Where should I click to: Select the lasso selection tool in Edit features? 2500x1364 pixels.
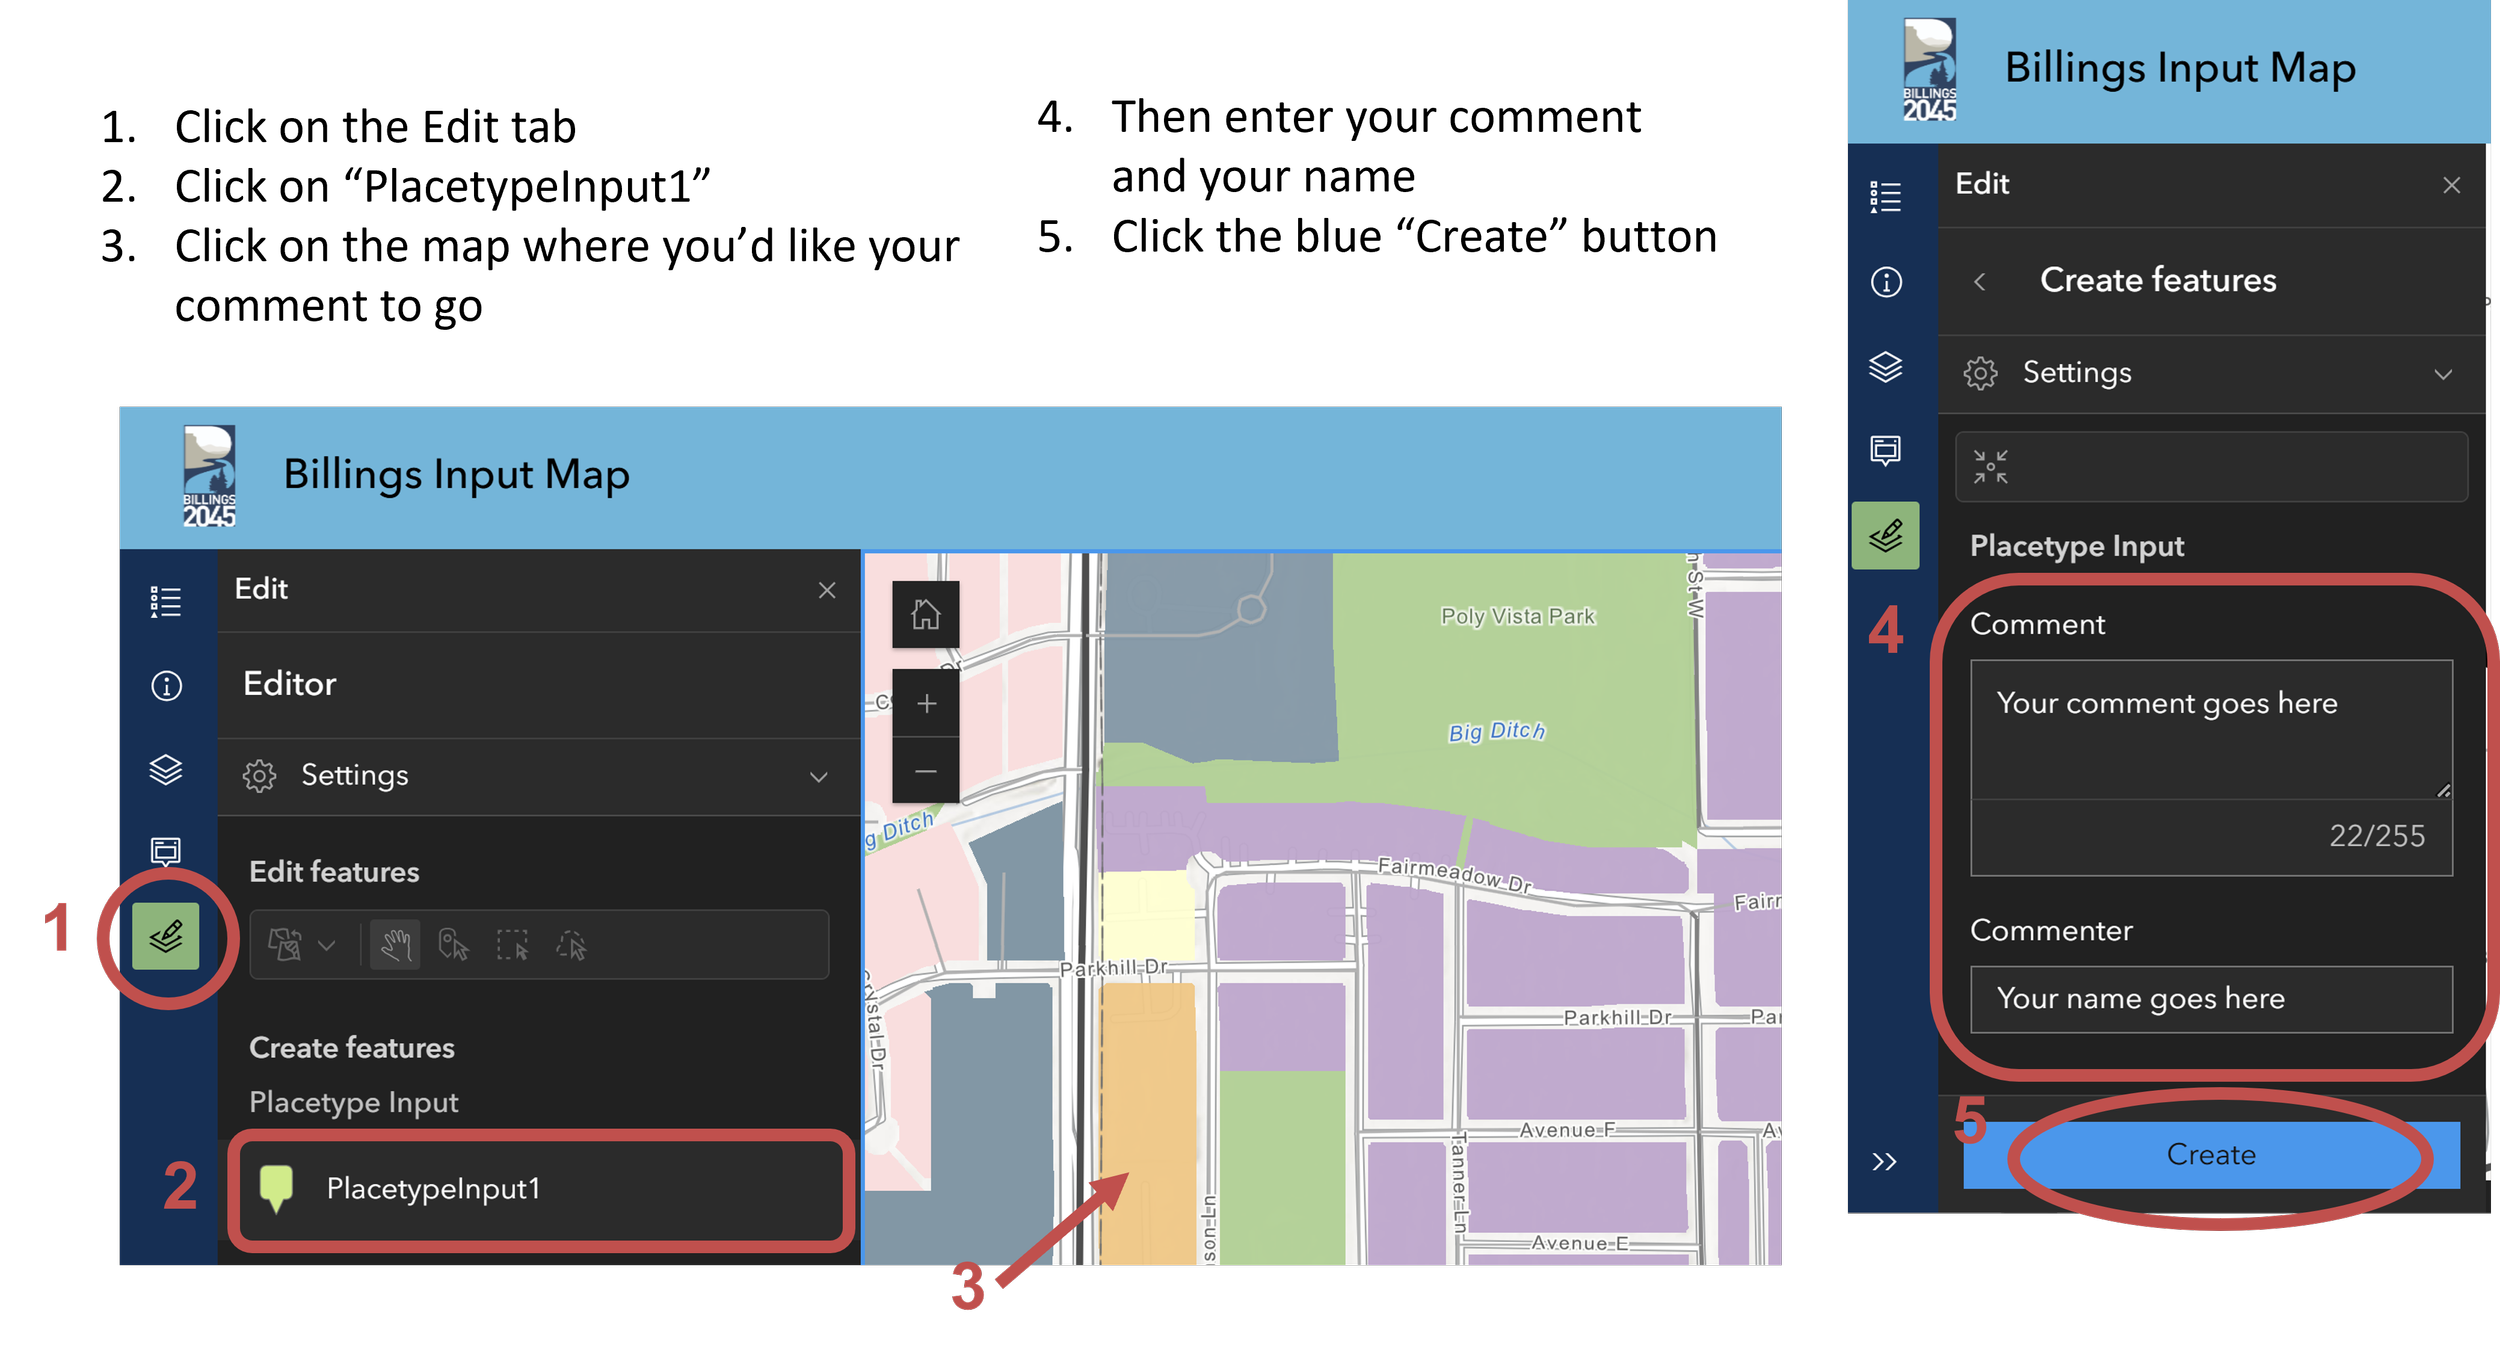pyautogui.click(x=572, y=945)
